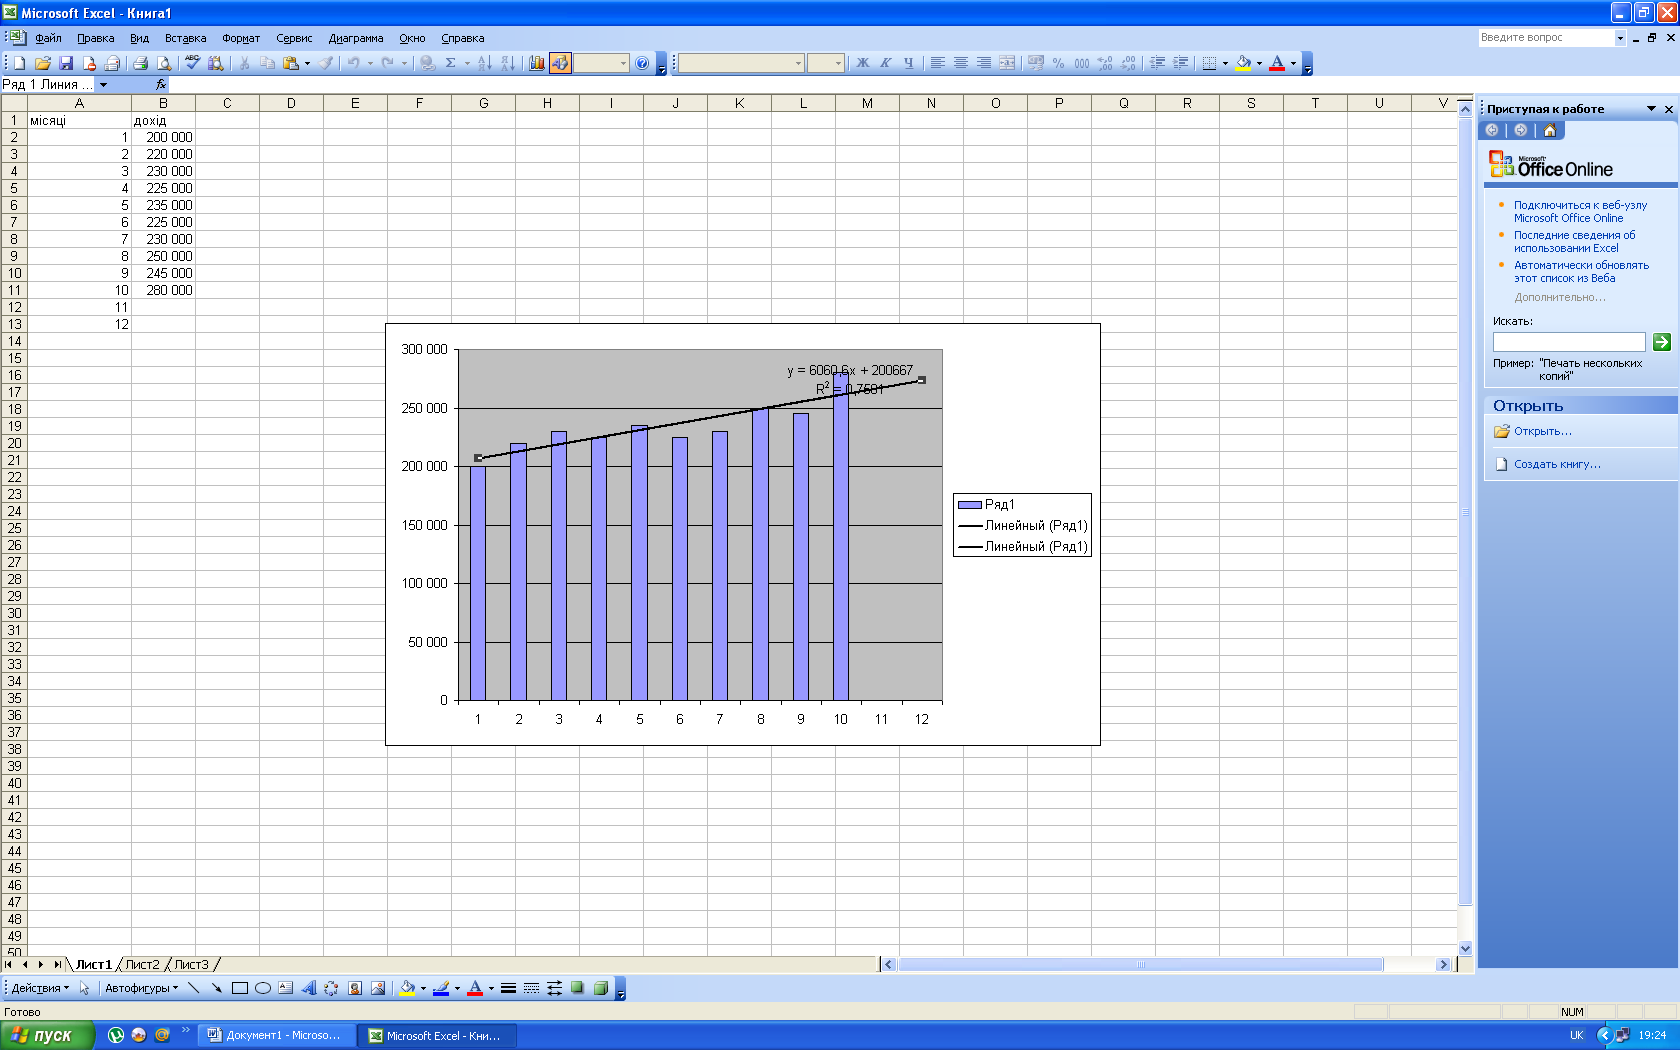Click the 3-D Style cube icon
1680x1050 pixels.
tap(601, 988)
